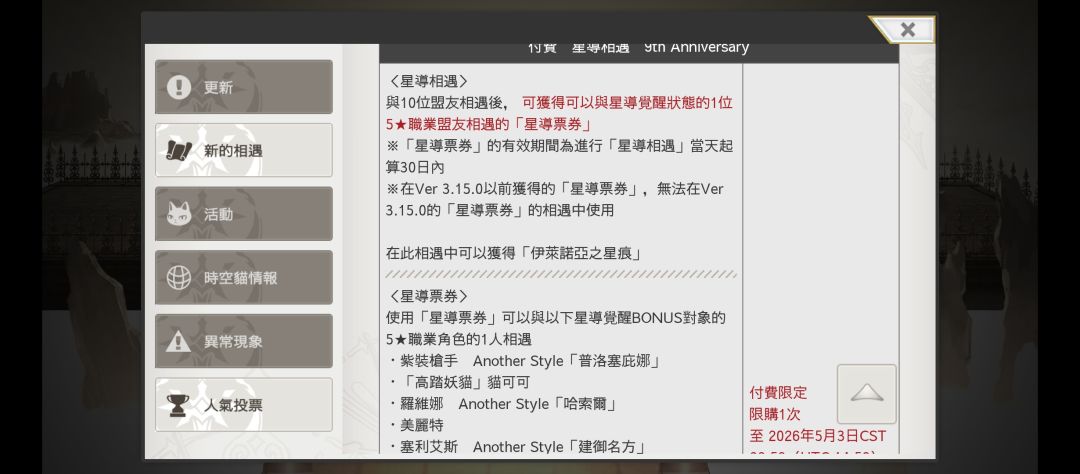1080x474 pixels.
Task: Click list entry 塞利艾斯 Another Style「建御名方」
Action: [x=517, y=446]
